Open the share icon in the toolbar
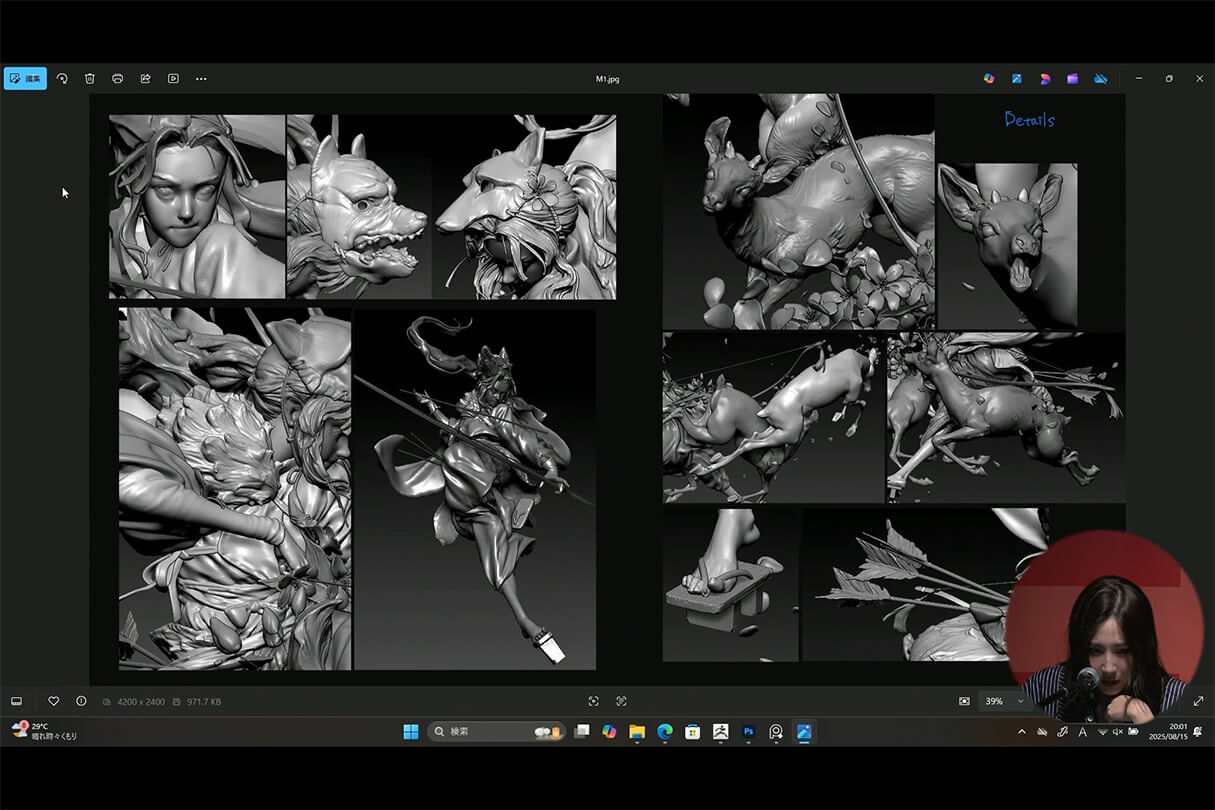 [x=145, y=78]
